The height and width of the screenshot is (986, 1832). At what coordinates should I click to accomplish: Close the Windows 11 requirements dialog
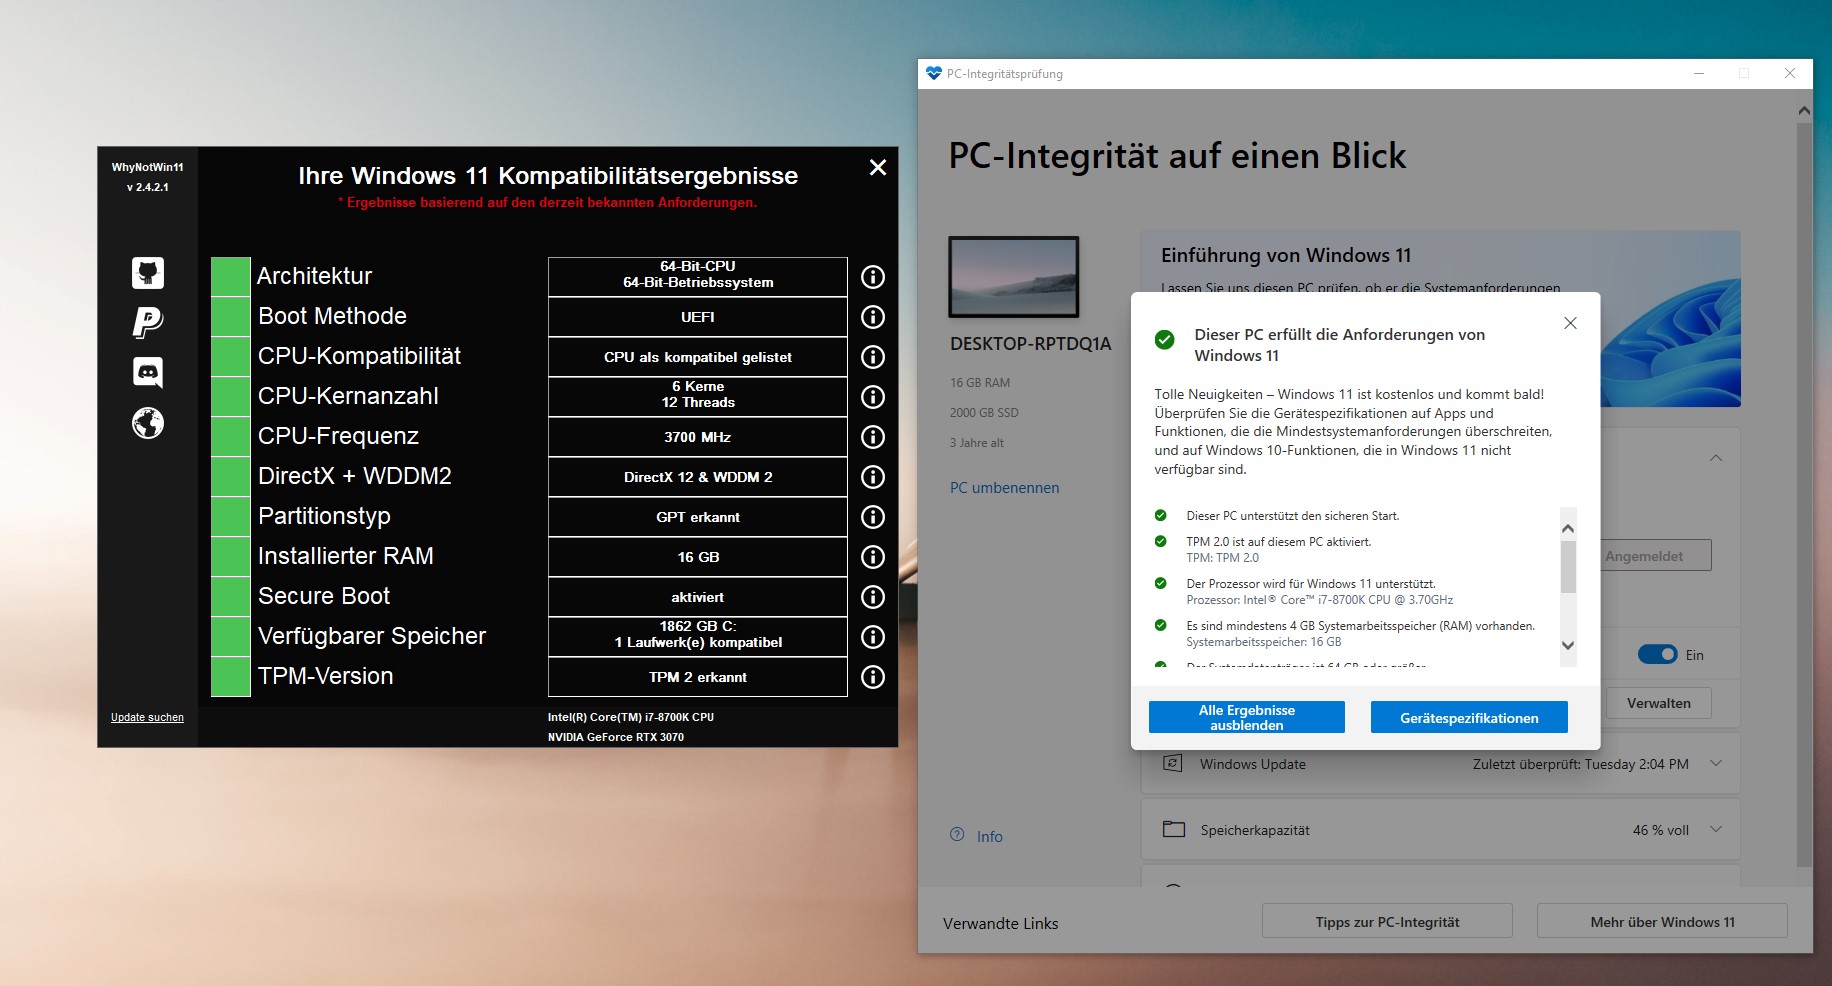point(1570,323)
